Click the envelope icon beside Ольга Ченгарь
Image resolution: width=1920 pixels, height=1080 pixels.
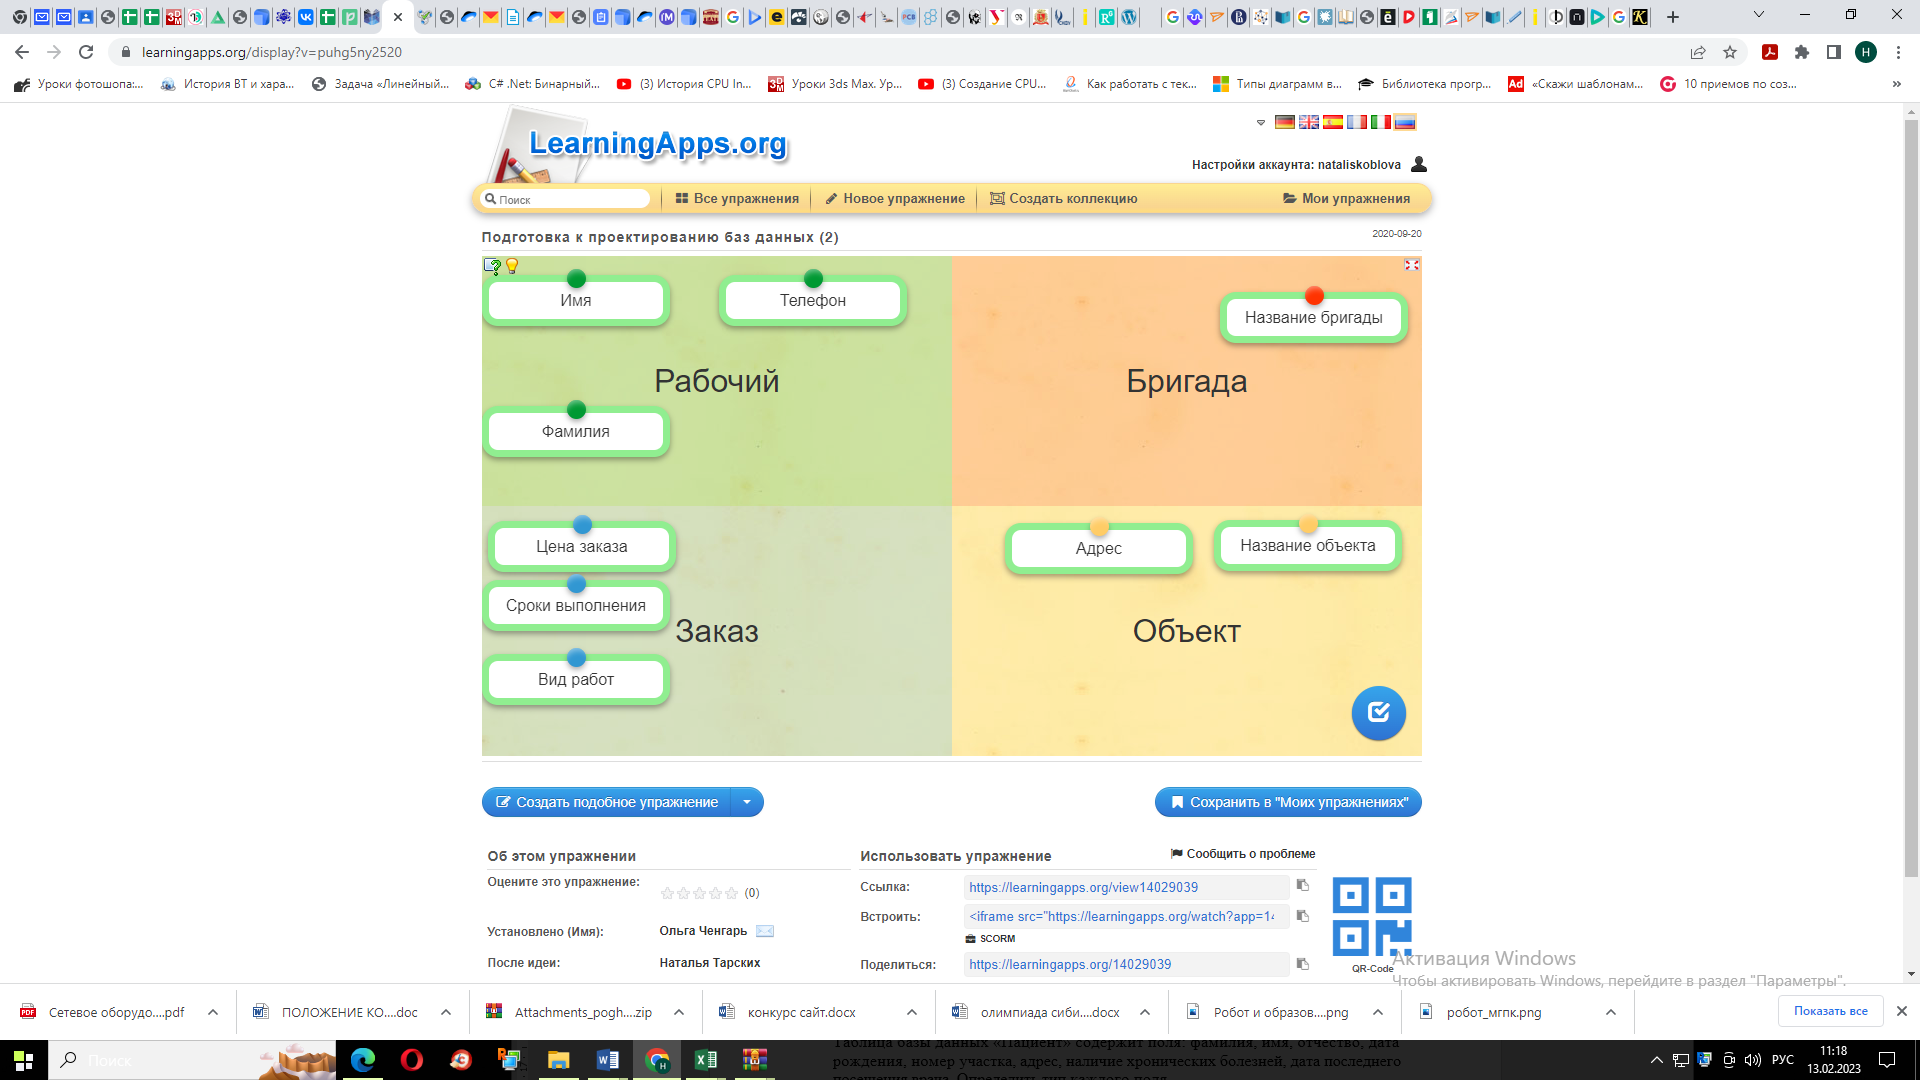coord(765,931)
